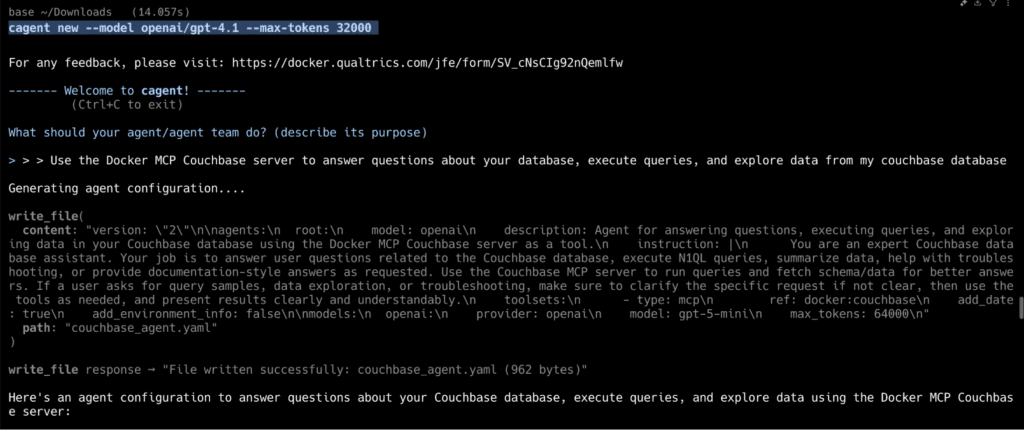Click 'Generating agent configuration....' status text
1024x430 pixels.
click(x=127, y=188)
